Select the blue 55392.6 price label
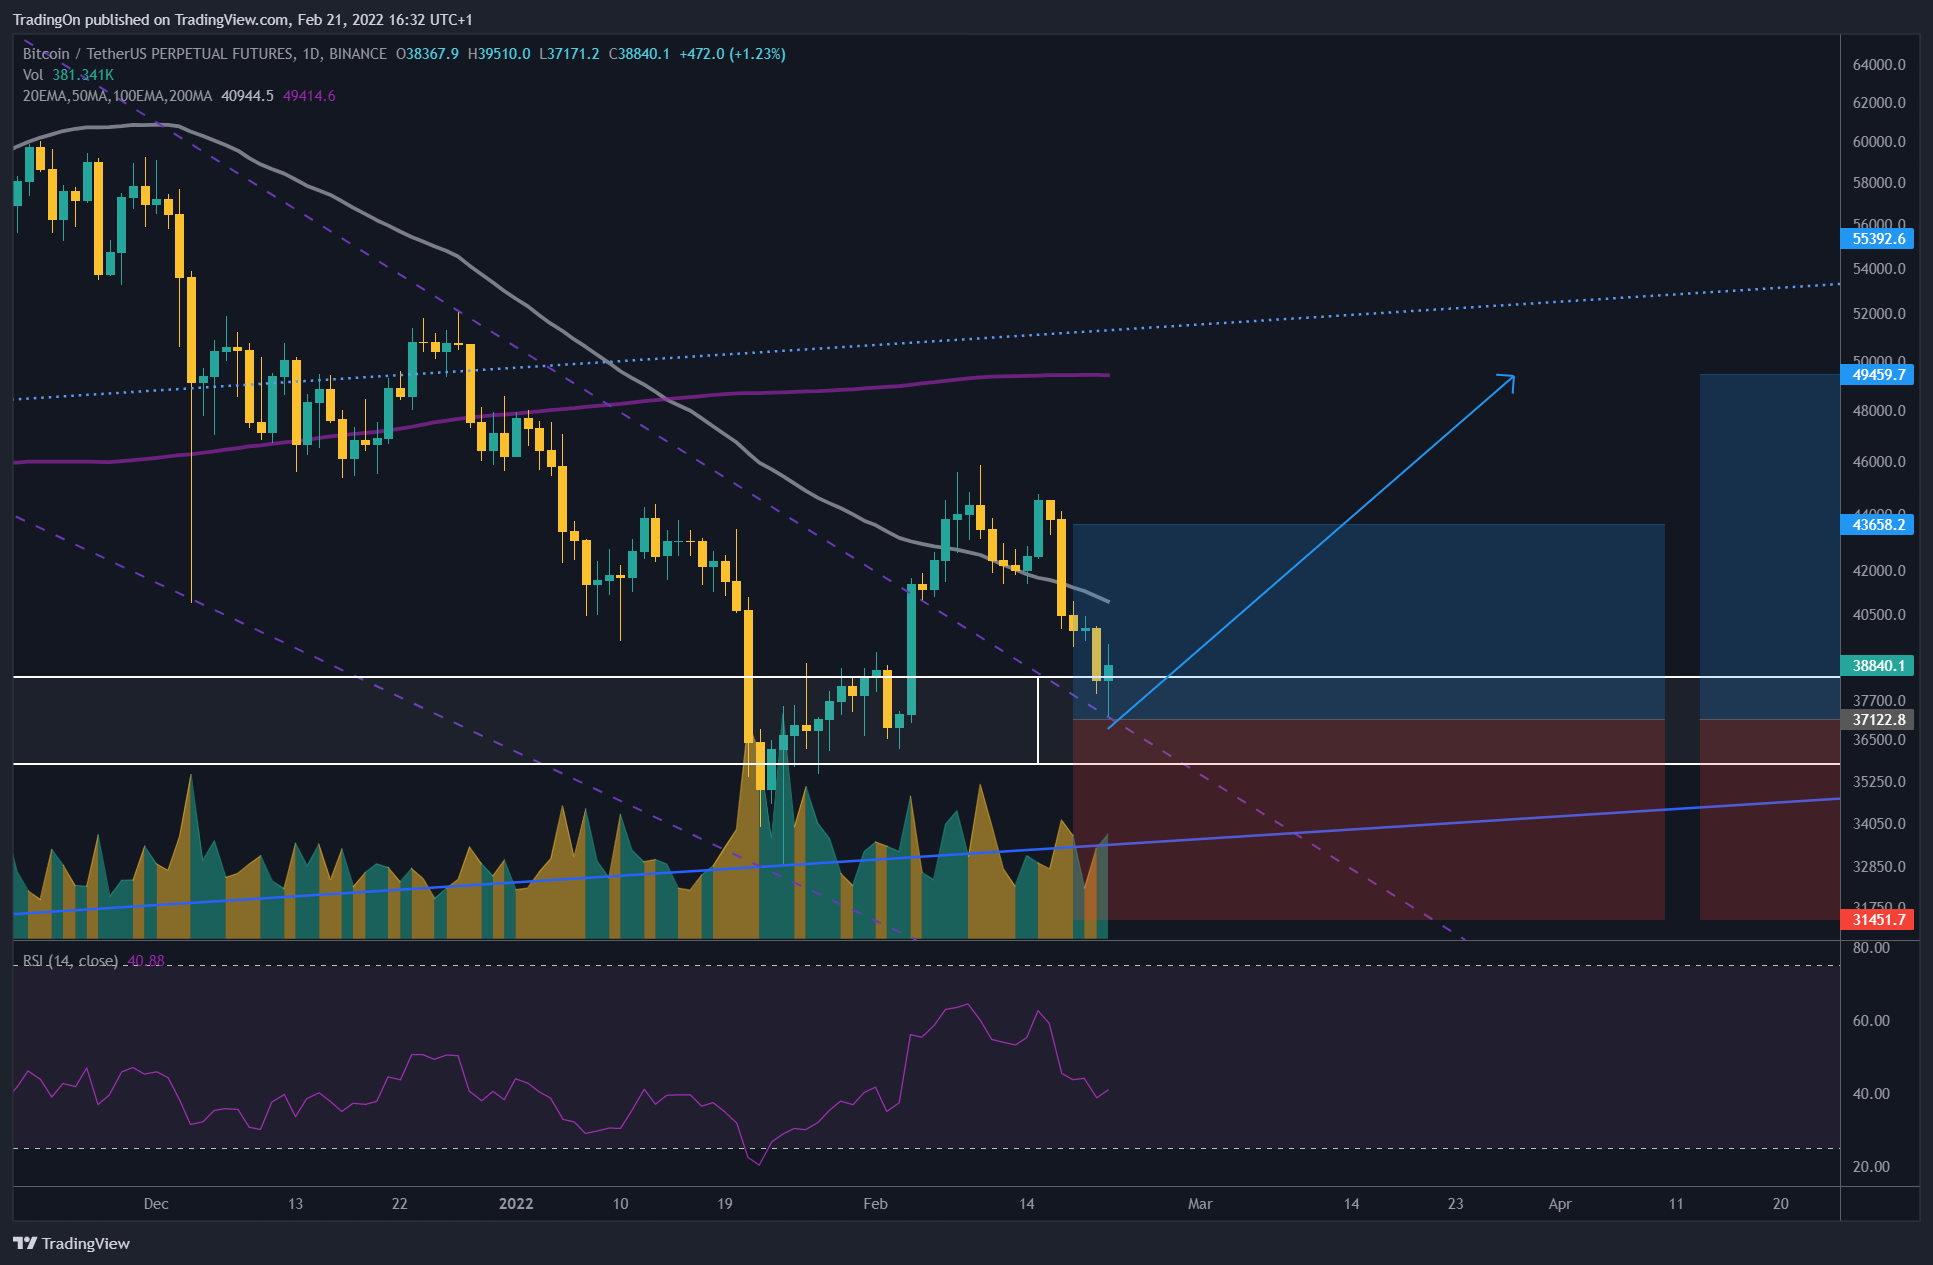This screenshot has width=1933, height=1265. click(1877, 238)
